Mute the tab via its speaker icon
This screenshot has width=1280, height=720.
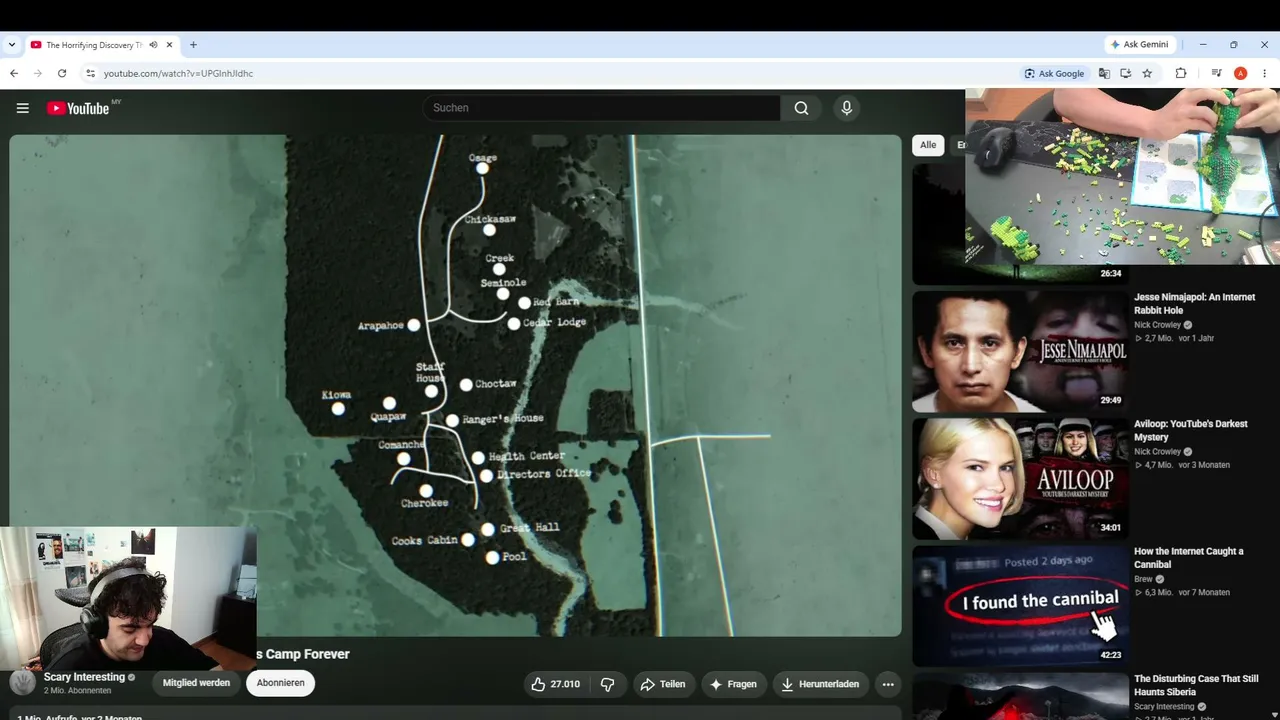pos(154,45)
